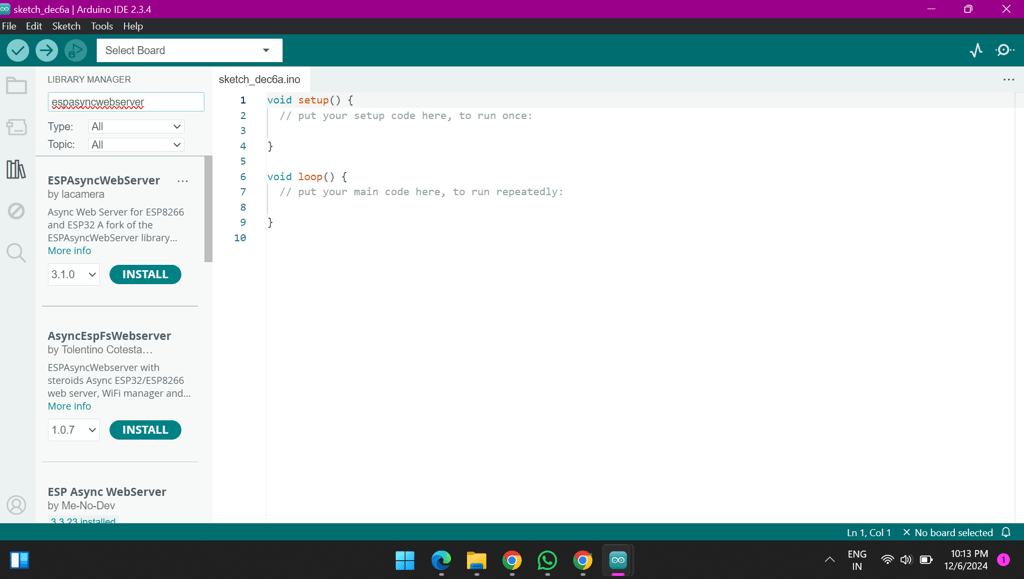
Task: Show hidden system tray icons
Action: point(829,559)
